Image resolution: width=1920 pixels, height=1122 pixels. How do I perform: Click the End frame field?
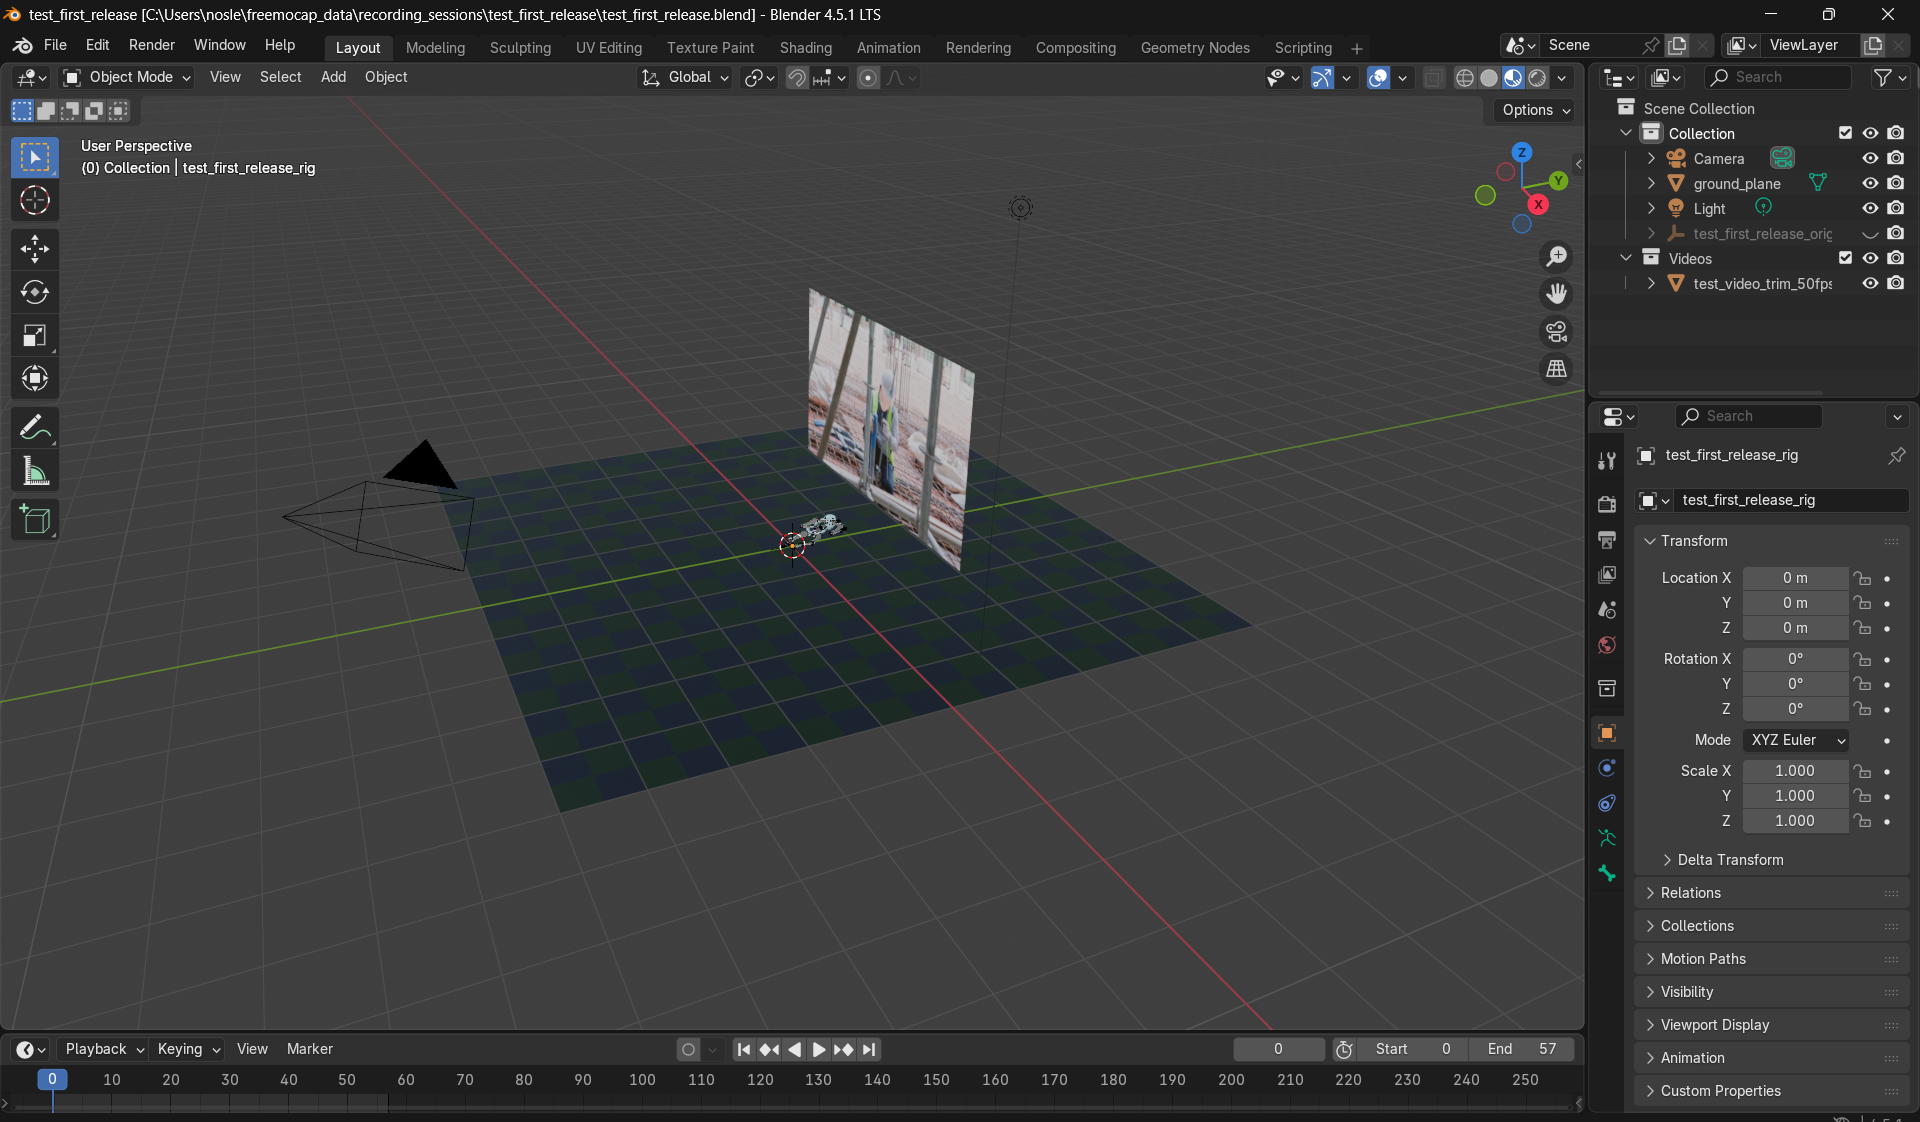1521,1049
